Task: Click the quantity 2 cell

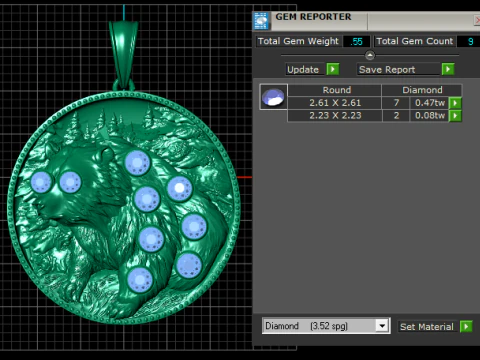Action: pos(396,116)
